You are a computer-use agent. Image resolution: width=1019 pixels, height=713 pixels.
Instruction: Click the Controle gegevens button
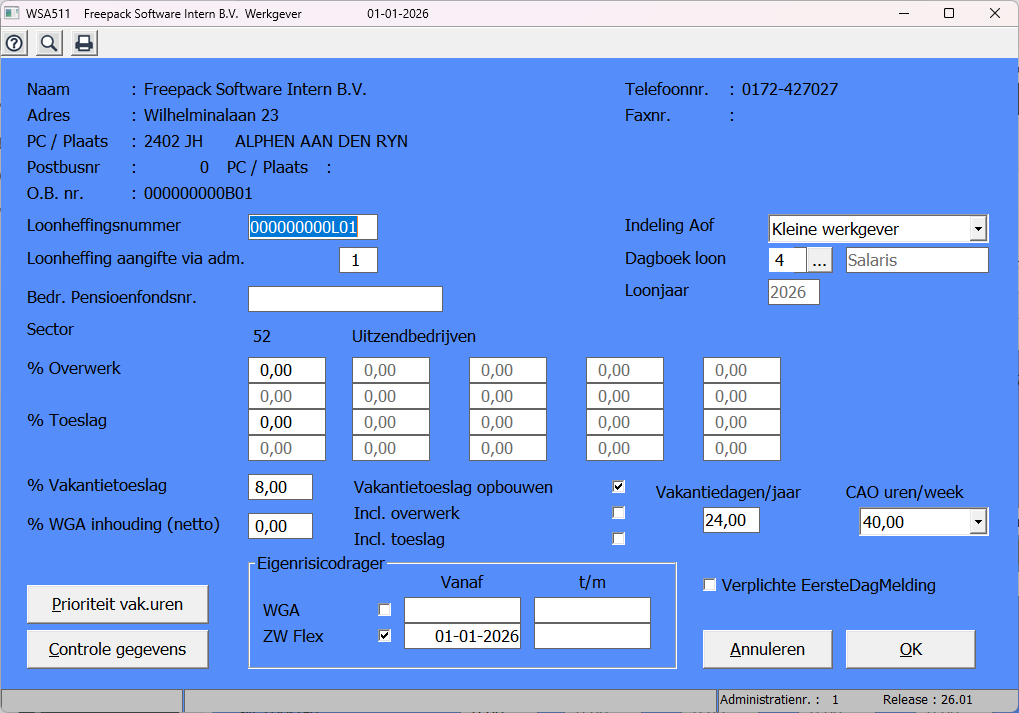pyautogui.click(x=117, y=649)
